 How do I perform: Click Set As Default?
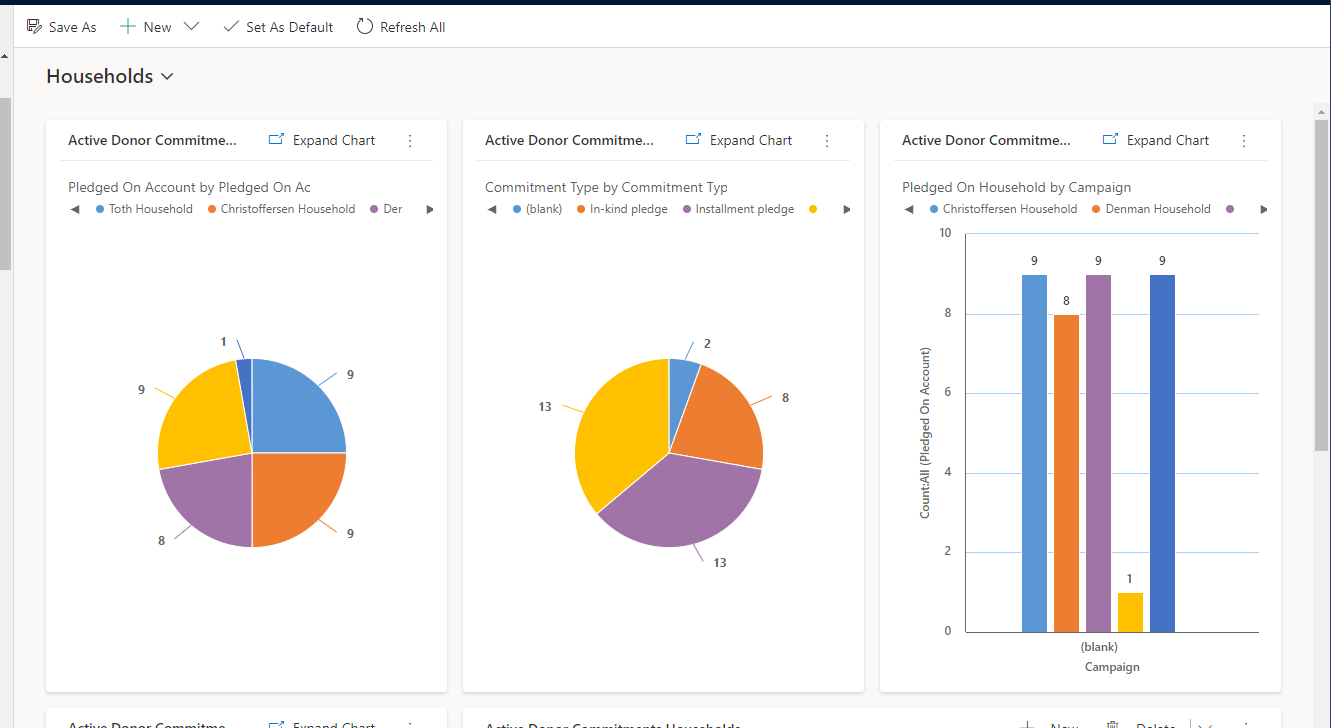(x=278, y=27)
